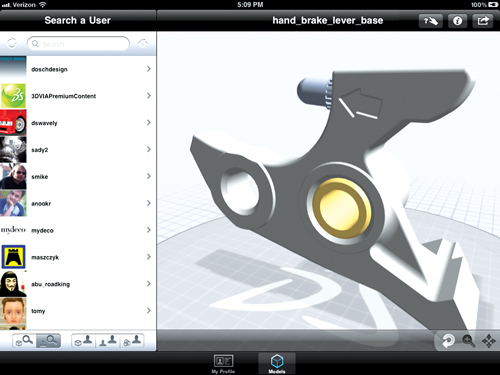Tap the doschdesign avatar thumbnail
The image size is (500, 375).
pyautogui.click(x=13, y=69)
